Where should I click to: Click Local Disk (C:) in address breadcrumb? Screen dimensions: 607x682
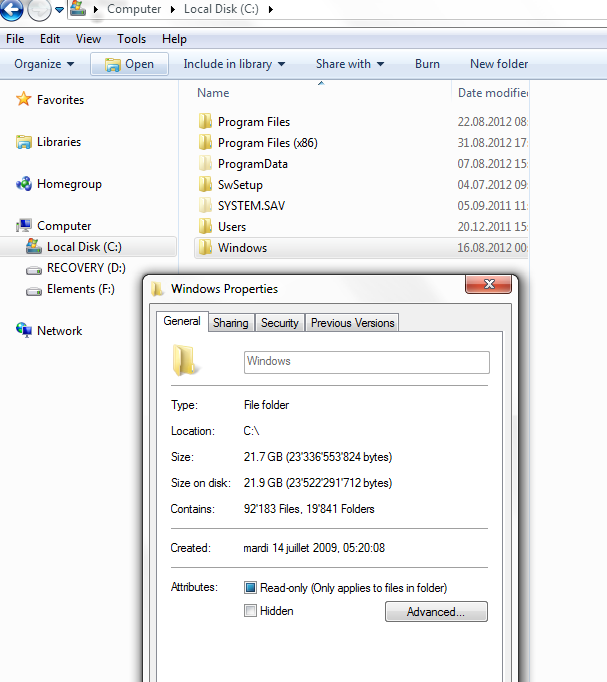pos(221,9)
